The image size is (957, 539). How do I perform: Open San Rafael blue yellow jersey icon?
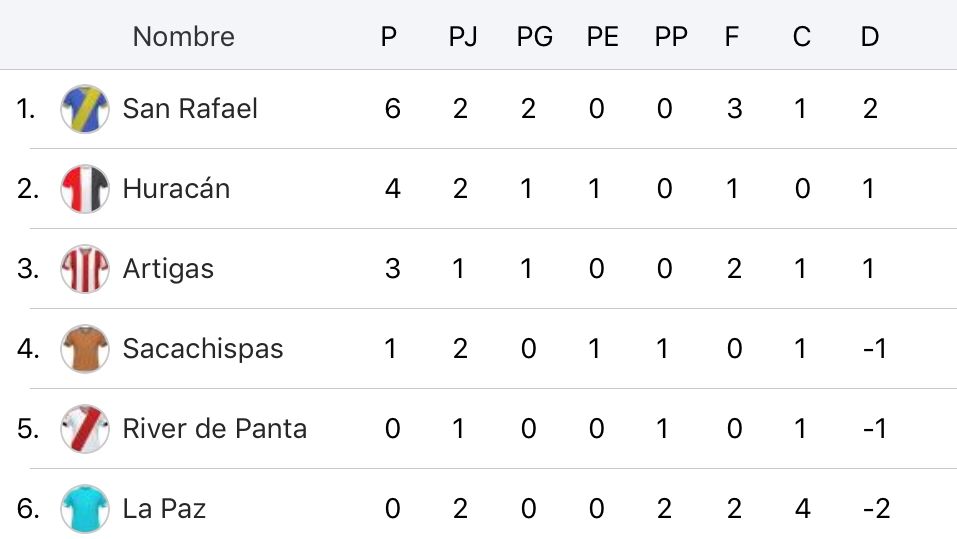(x=85, y=109)
